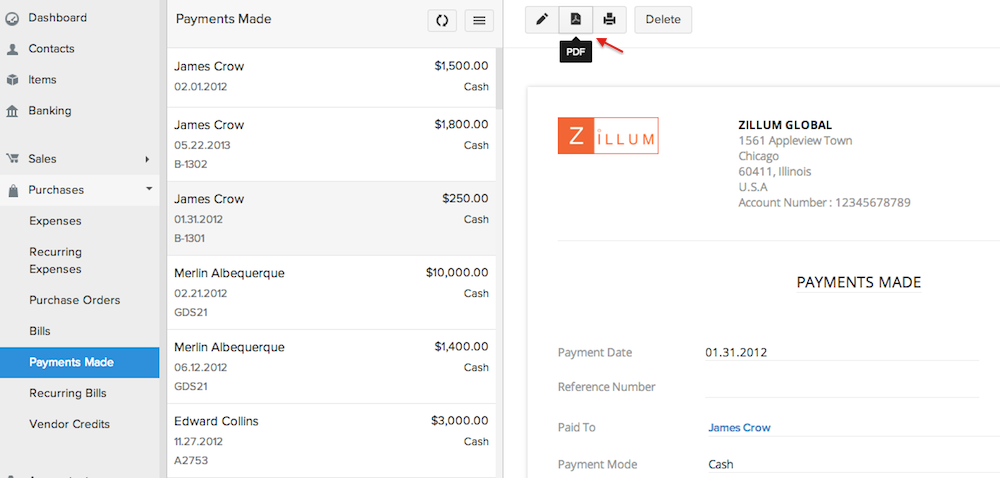Download payment as PDF icon
This screenshot has width=1000, height=478.
tap(575, 19)
